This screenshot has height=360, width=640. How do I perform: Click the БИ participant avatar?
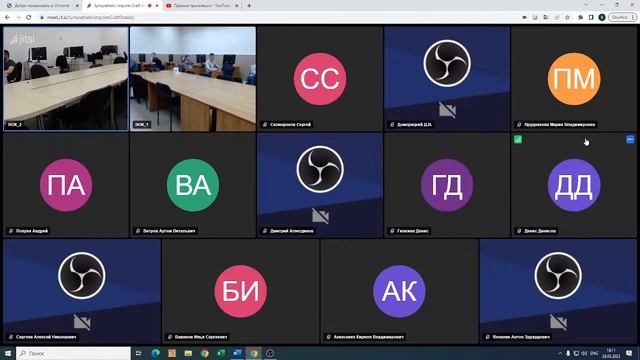point(240,291)
